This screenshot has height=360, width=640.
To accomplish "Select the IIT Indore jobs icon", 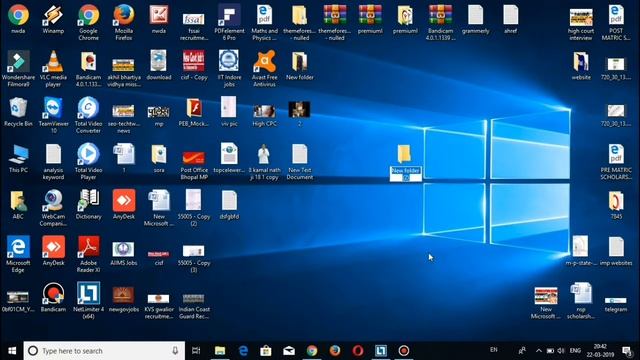I will click(x=229, y=69).
